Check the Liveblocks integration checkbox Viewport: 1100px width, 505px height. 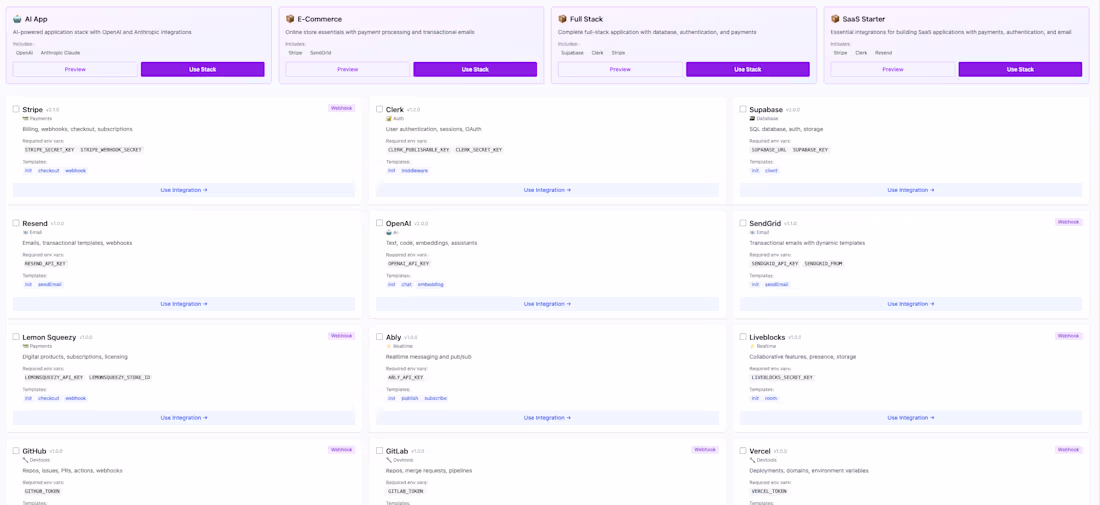click(743, 337)
